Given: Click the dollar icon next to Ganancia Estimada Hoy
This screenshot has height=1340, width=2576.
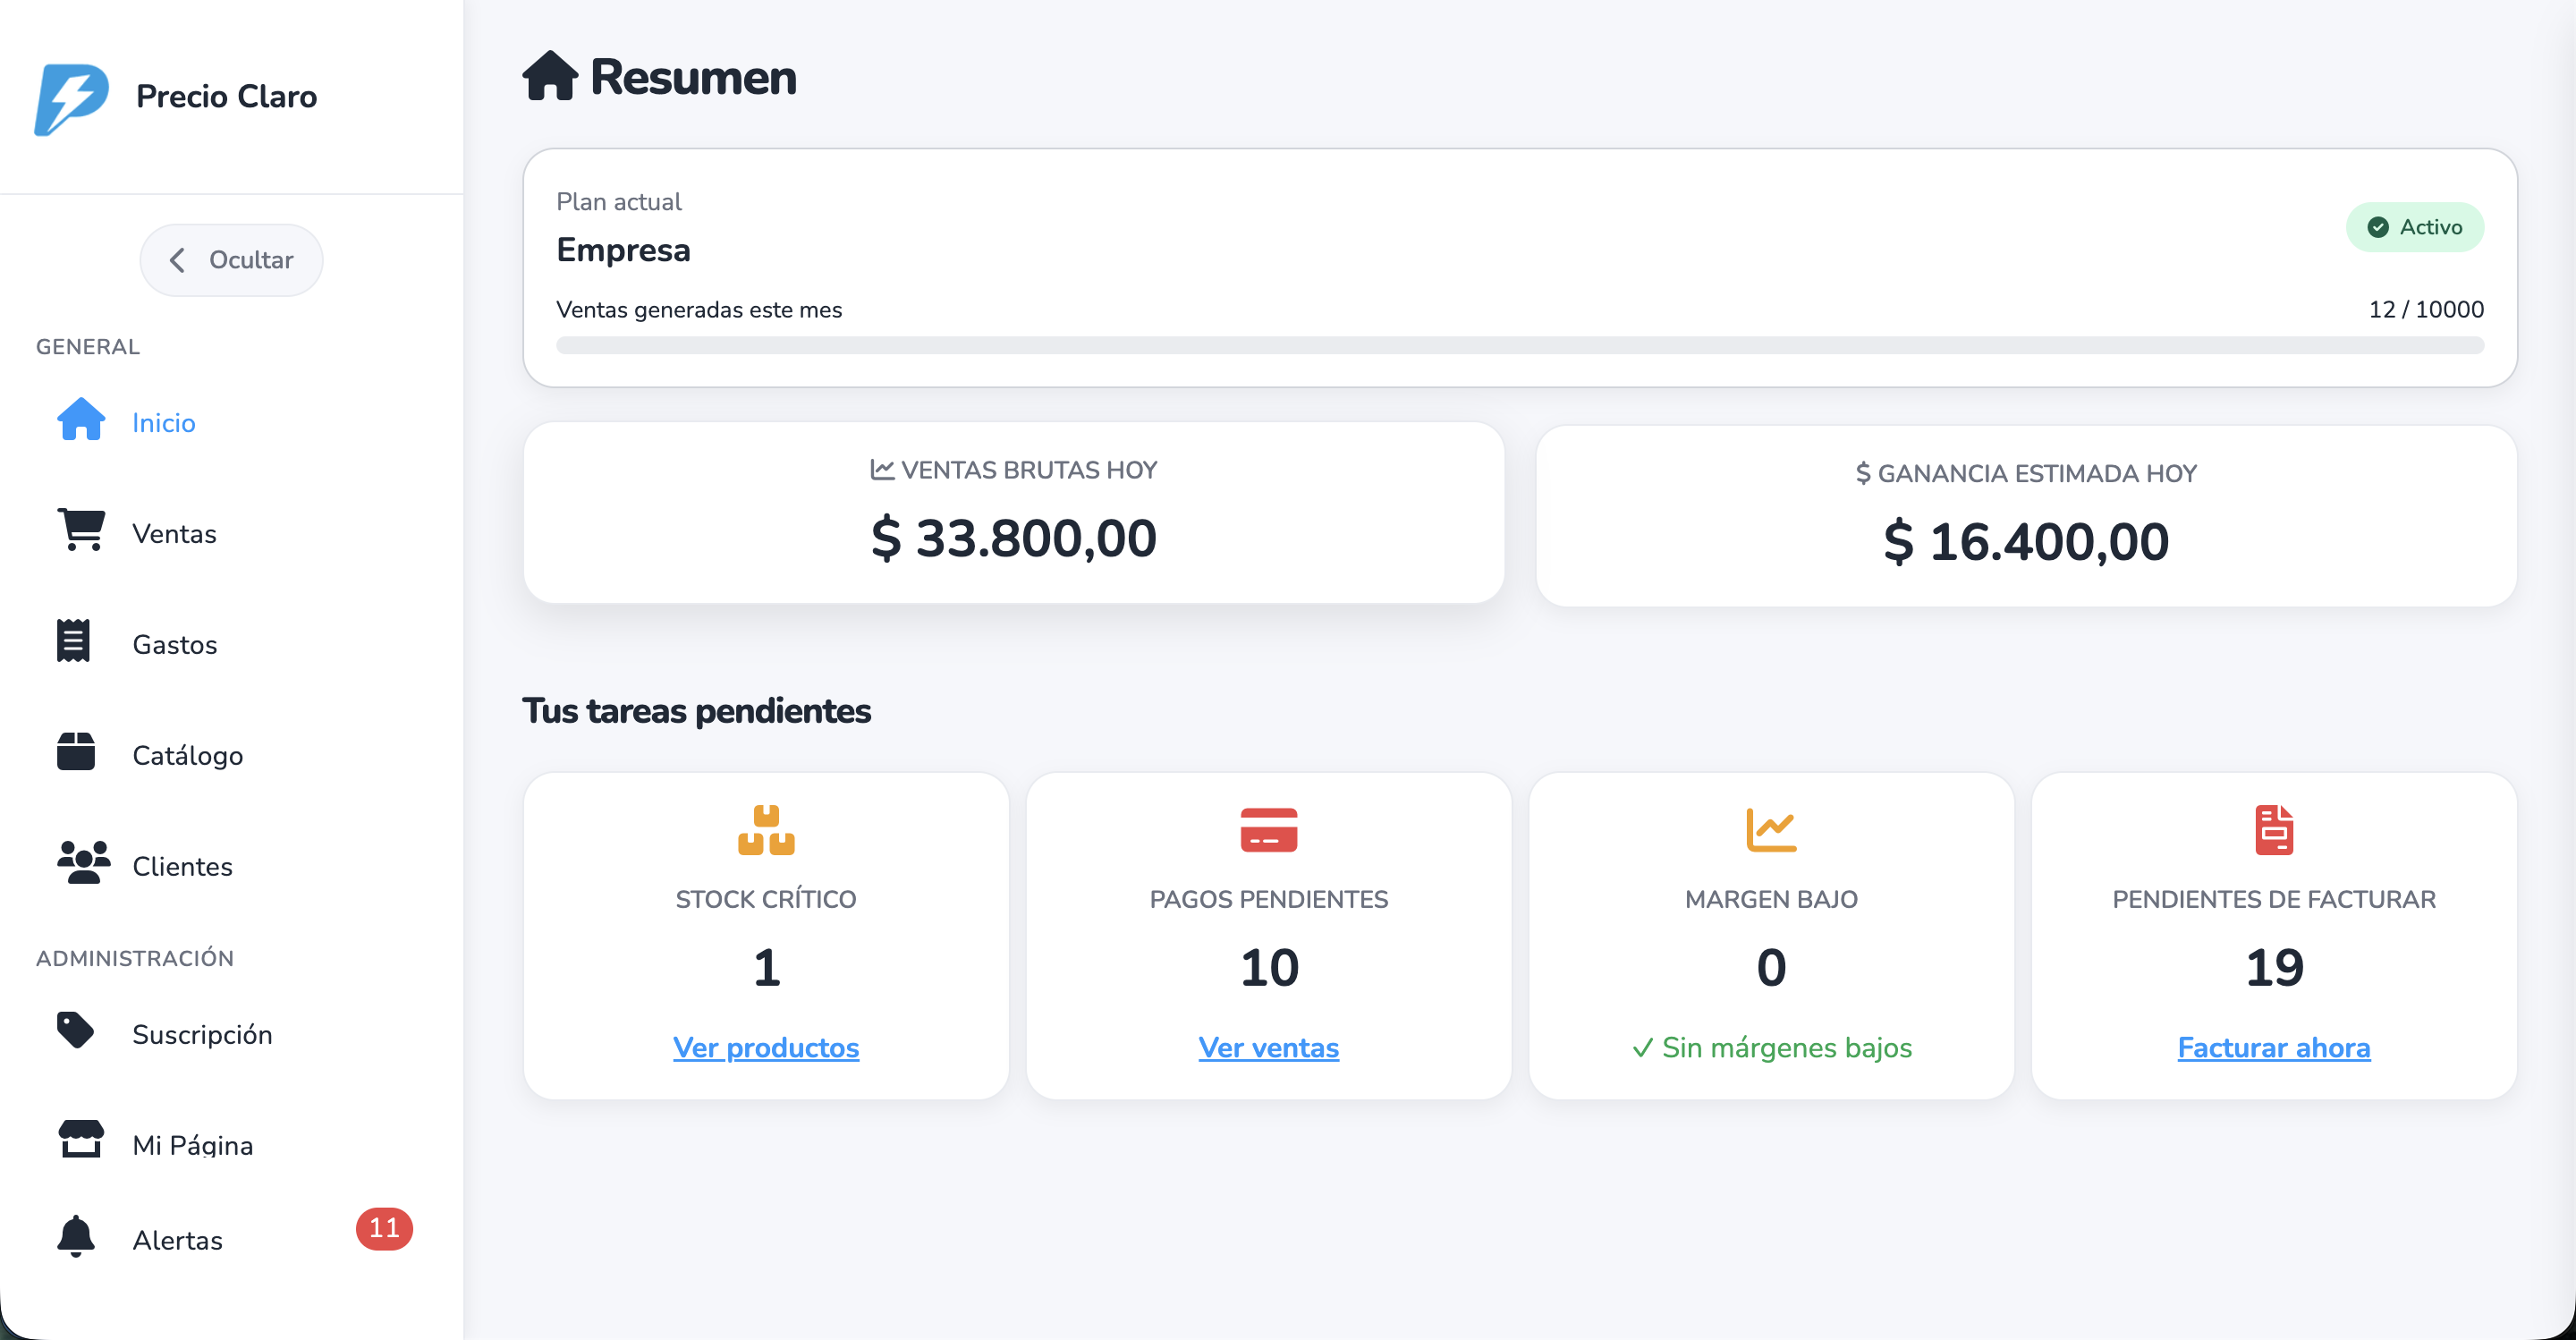Looking at the screenshot, I should [x=1863, y=473].
